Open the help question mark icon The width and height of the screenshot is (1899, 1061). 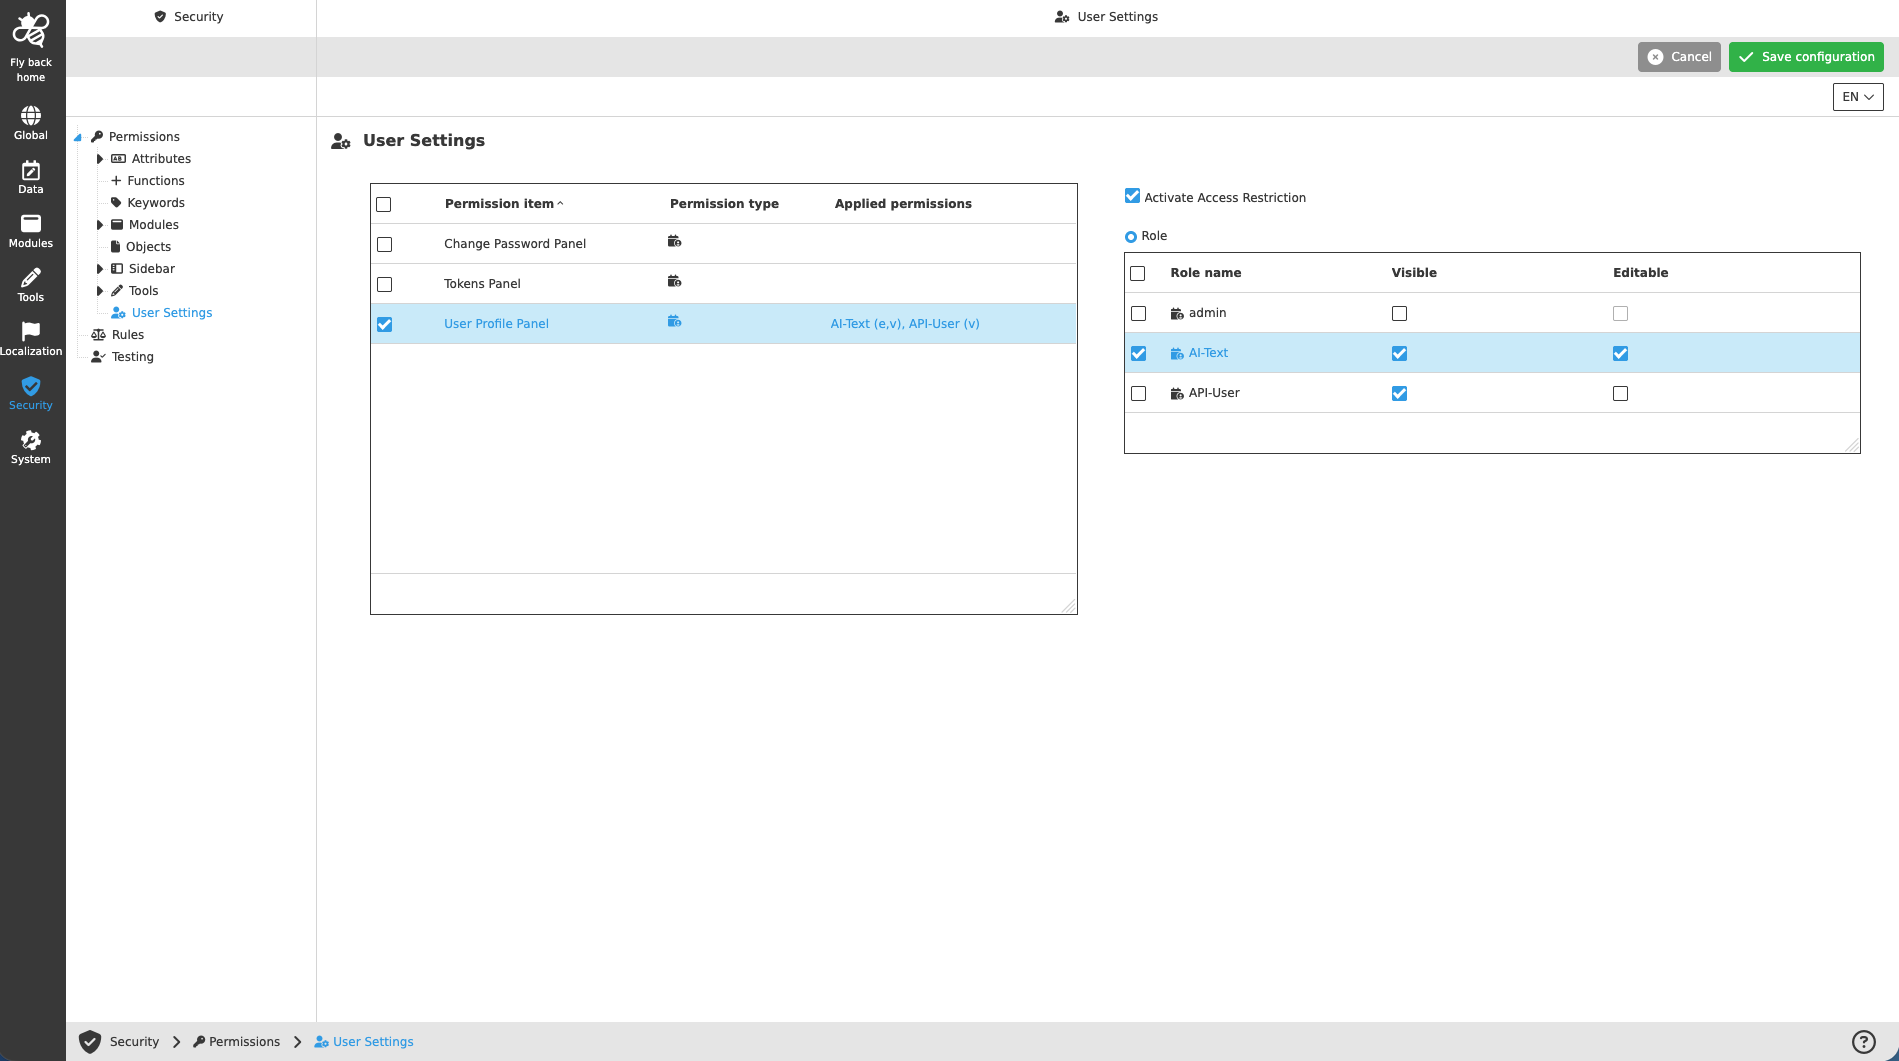point(1864,1040)
